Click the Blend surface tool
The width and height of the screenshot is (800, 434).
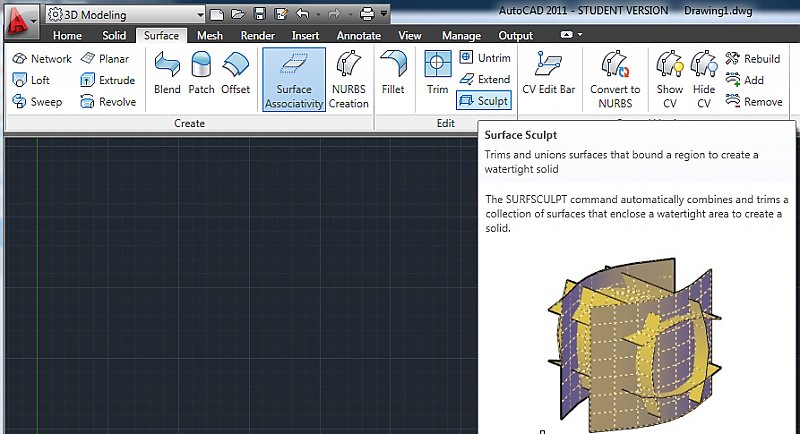click(167, 72)
